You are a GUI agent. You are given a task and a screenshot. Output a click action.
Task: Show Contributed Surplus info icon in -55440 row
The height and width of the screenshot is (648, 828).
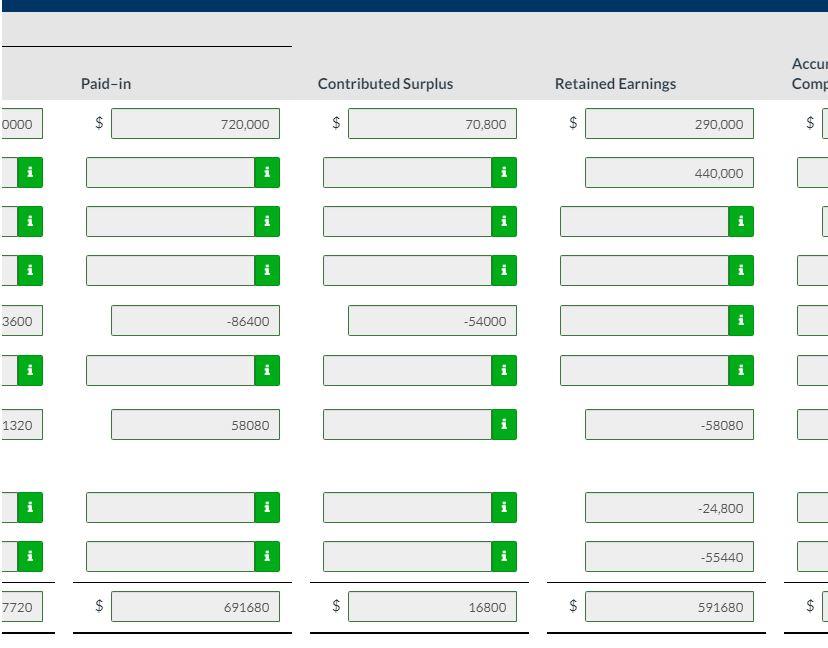click(x=504, y=556)
